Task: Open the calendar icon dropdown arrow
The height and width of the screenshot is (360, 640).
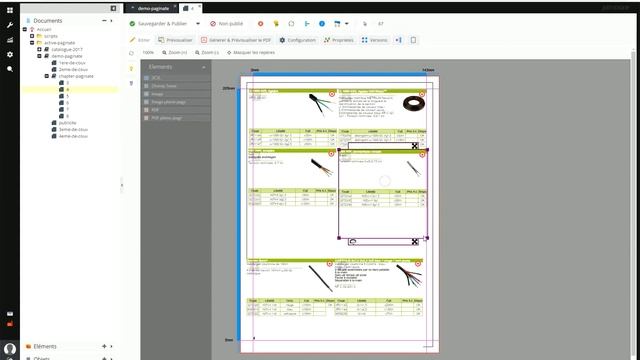Action: click(x=347, y=24)
